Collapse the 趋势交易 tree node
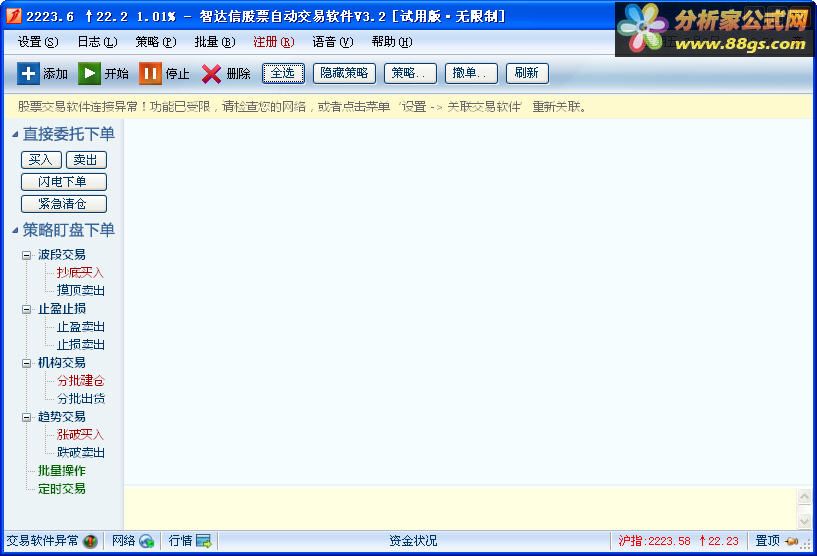This screenshot has width=817, height=556. 26,417
